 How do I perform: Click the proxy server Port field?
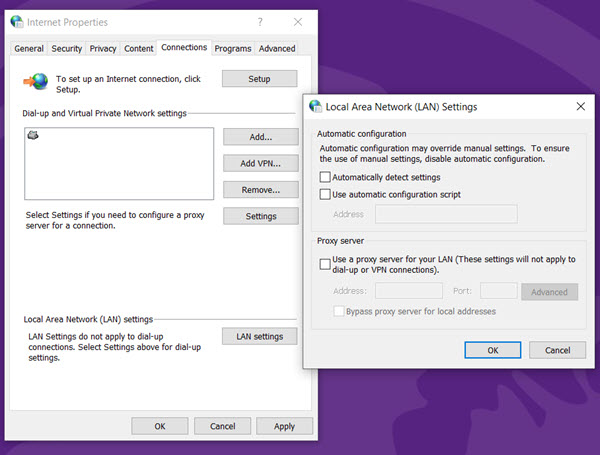(x=498, y=291)
